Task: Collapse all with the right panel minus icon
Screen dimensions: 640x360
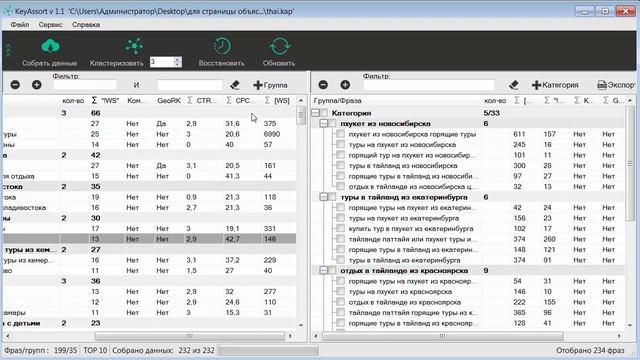Action: pyautogui.click(x=323, y=85)
